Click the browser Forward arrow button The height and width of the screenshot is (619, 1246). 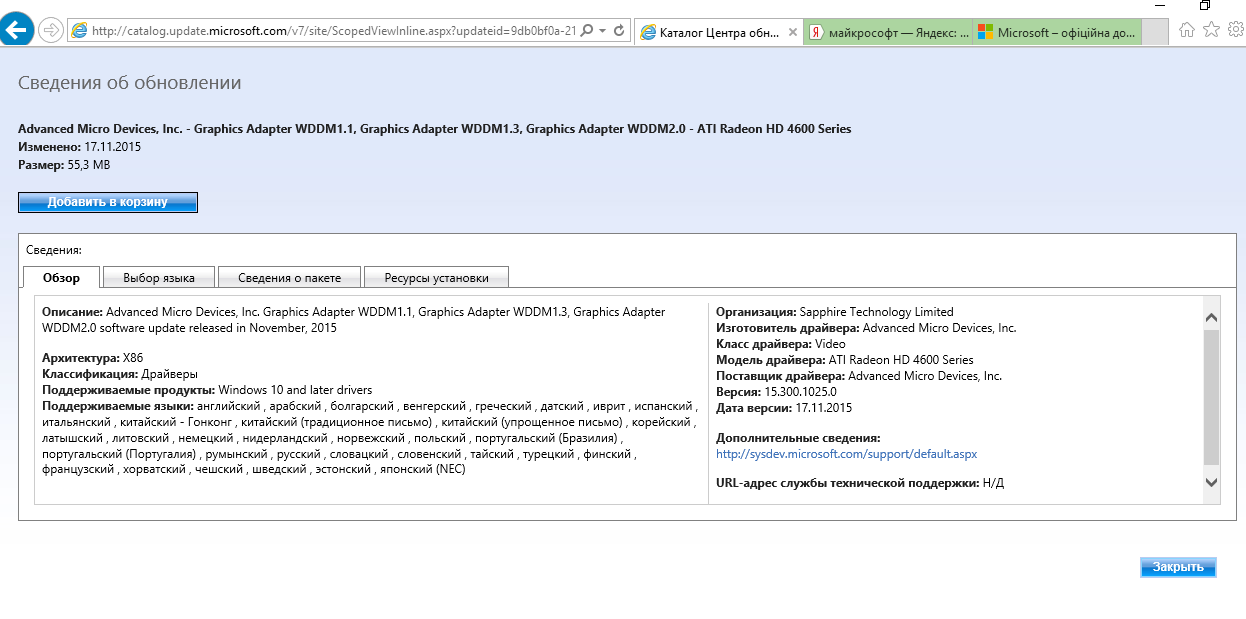[50, 31]
